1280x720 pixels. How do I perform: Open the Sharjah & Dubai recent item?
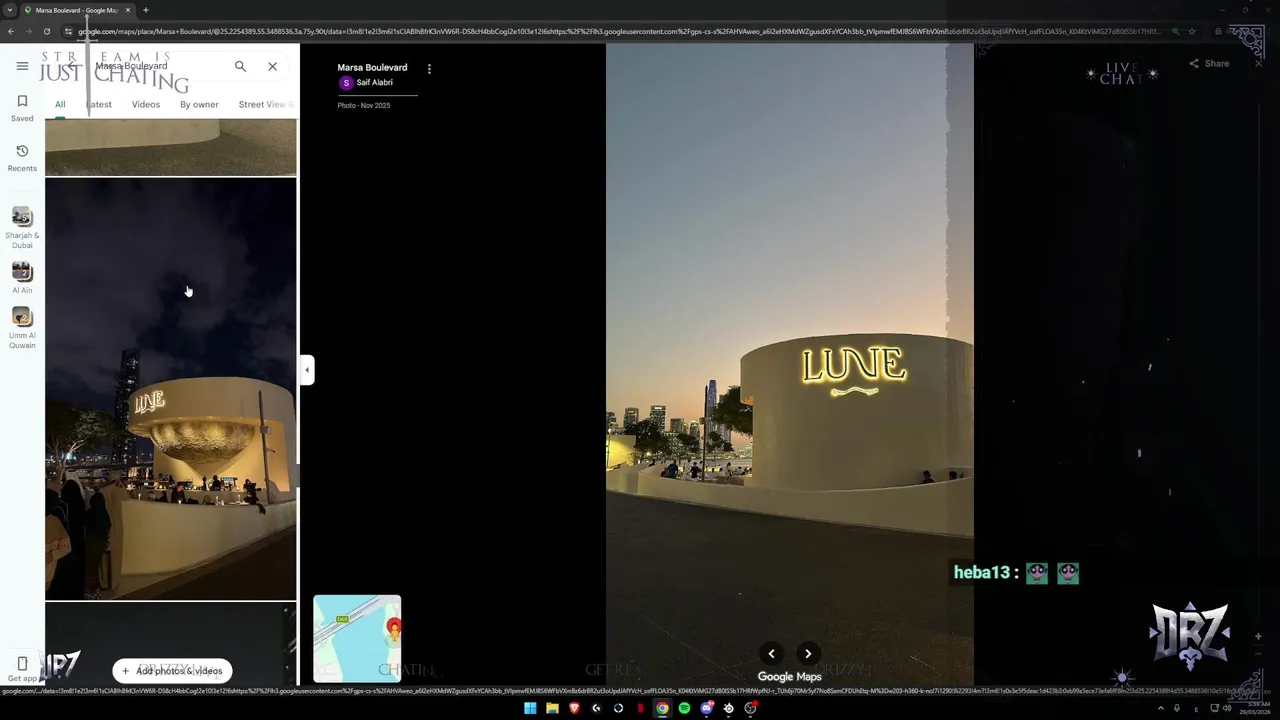pos(22,228)
